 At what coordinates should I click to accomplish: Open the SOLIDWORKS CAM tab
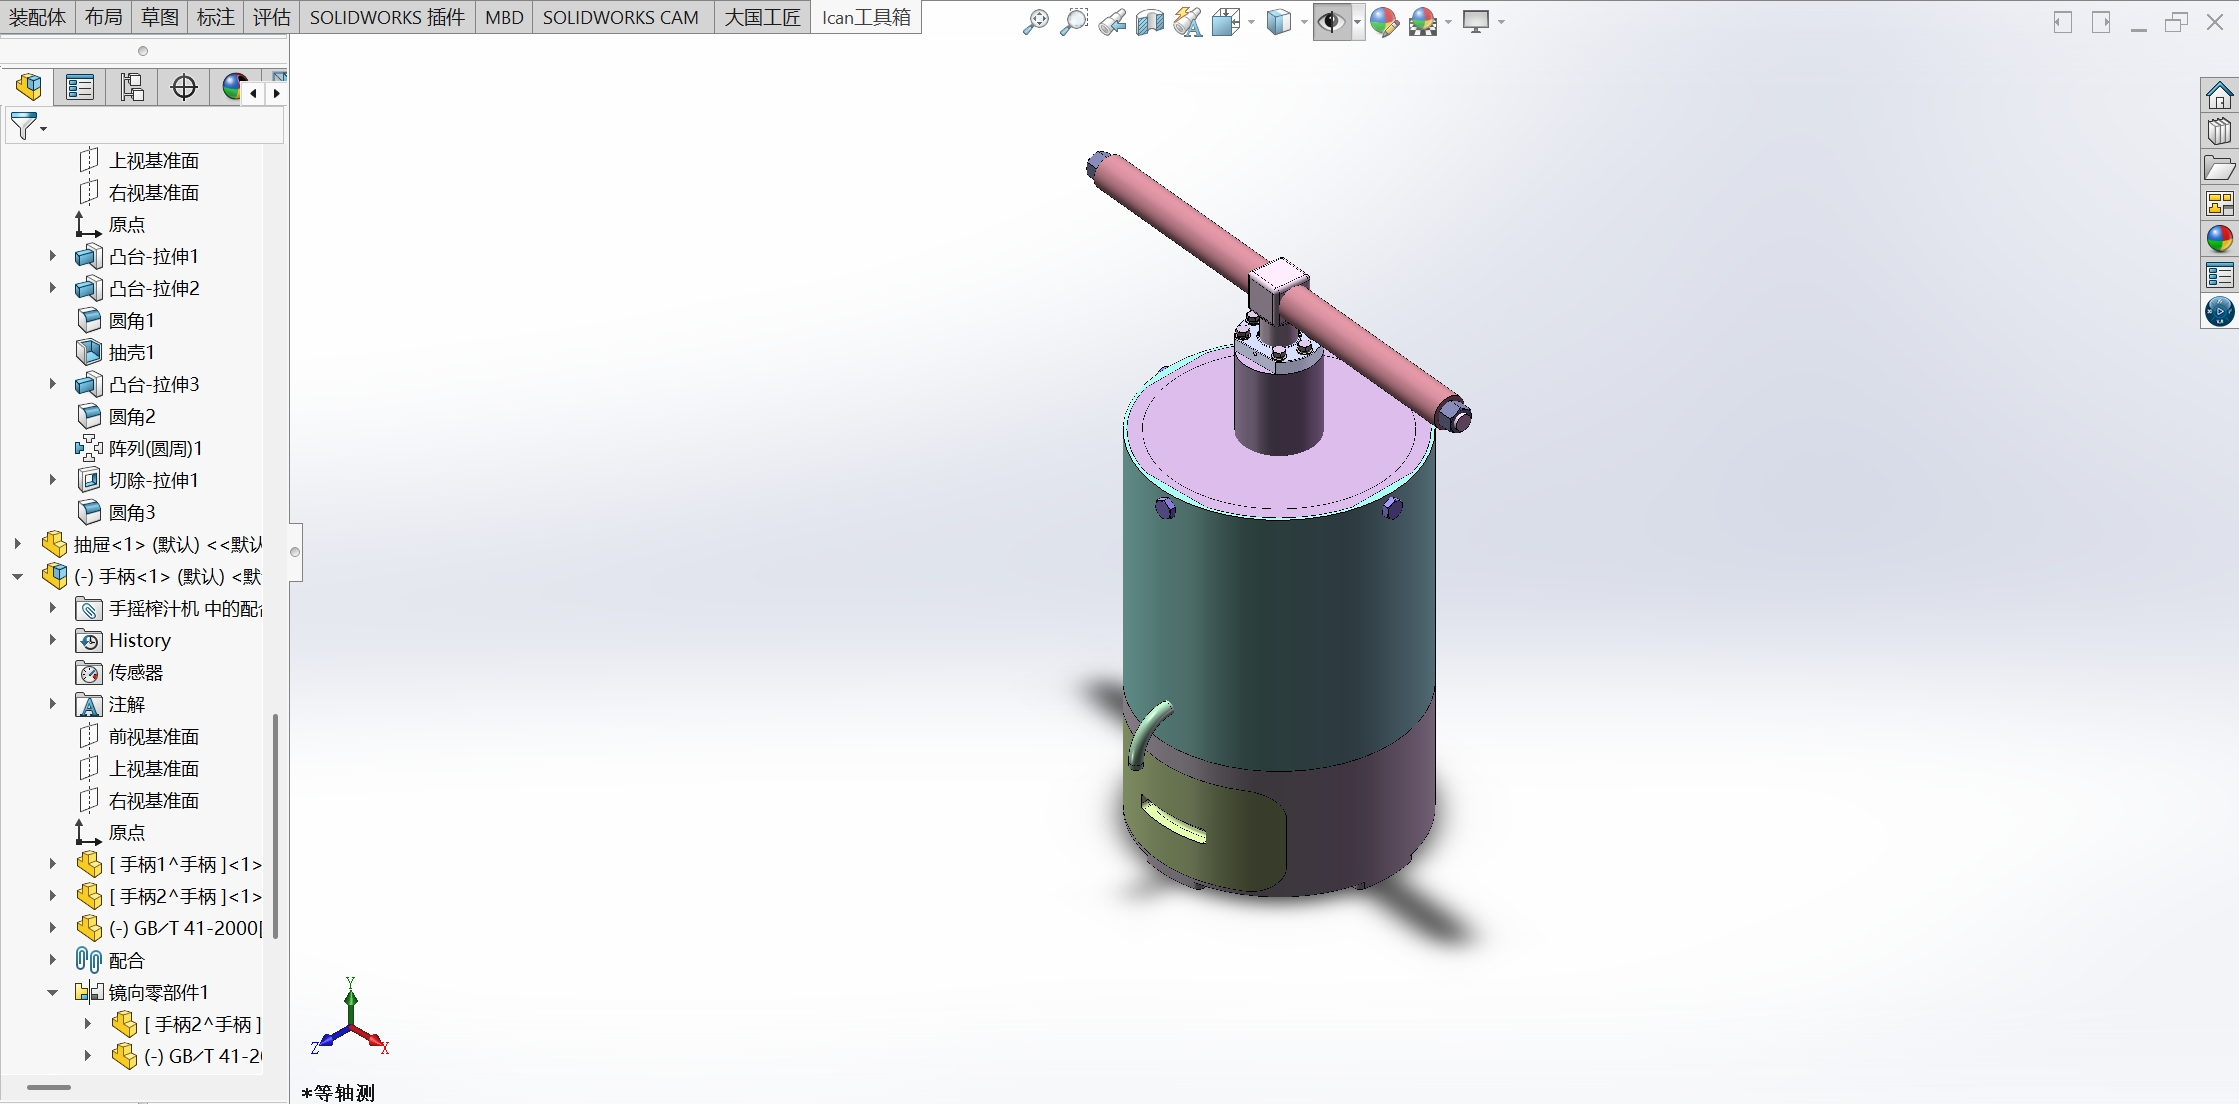pos(620,17)
